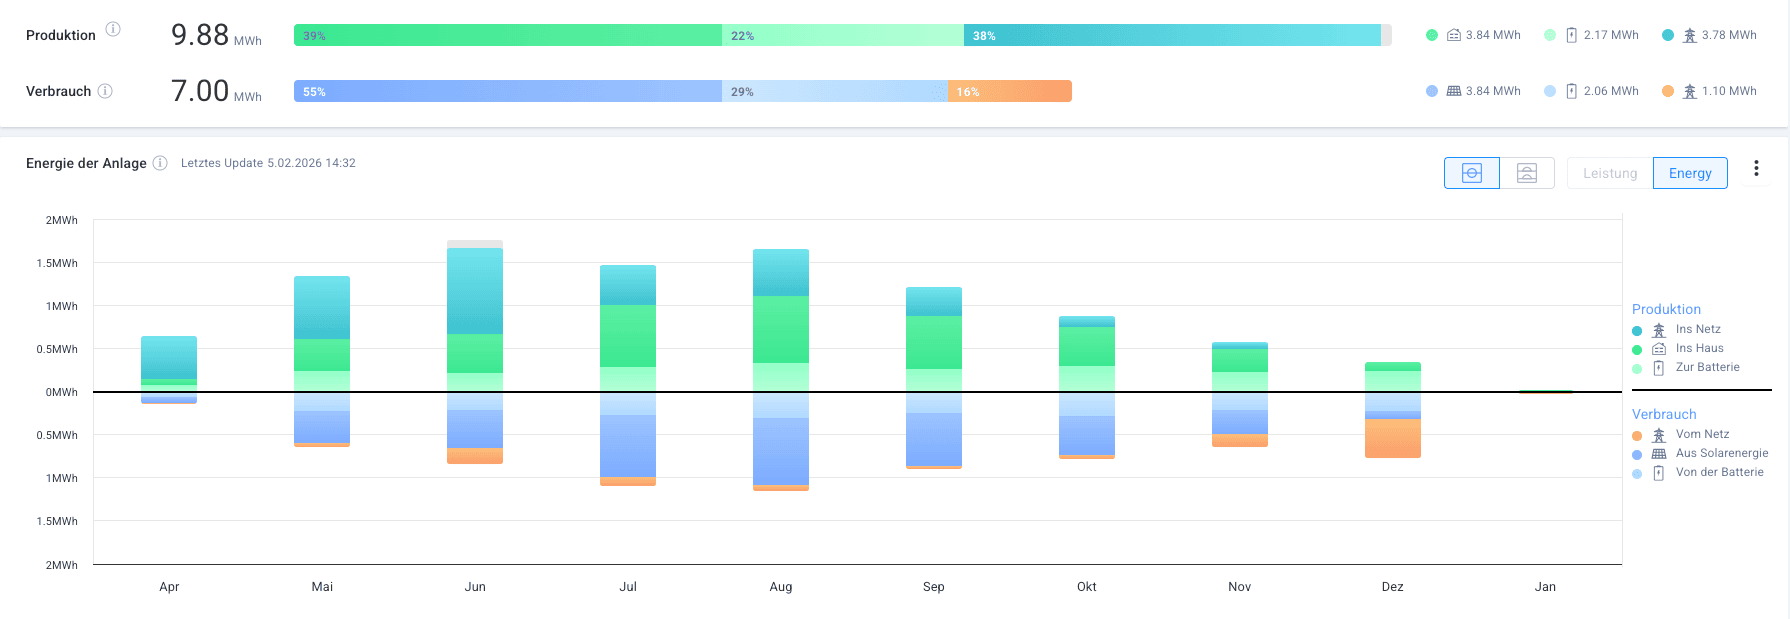Click the grid pylon icon beside 1.10 MWh
The image size is (1790, 619).
click(1689, 91)
